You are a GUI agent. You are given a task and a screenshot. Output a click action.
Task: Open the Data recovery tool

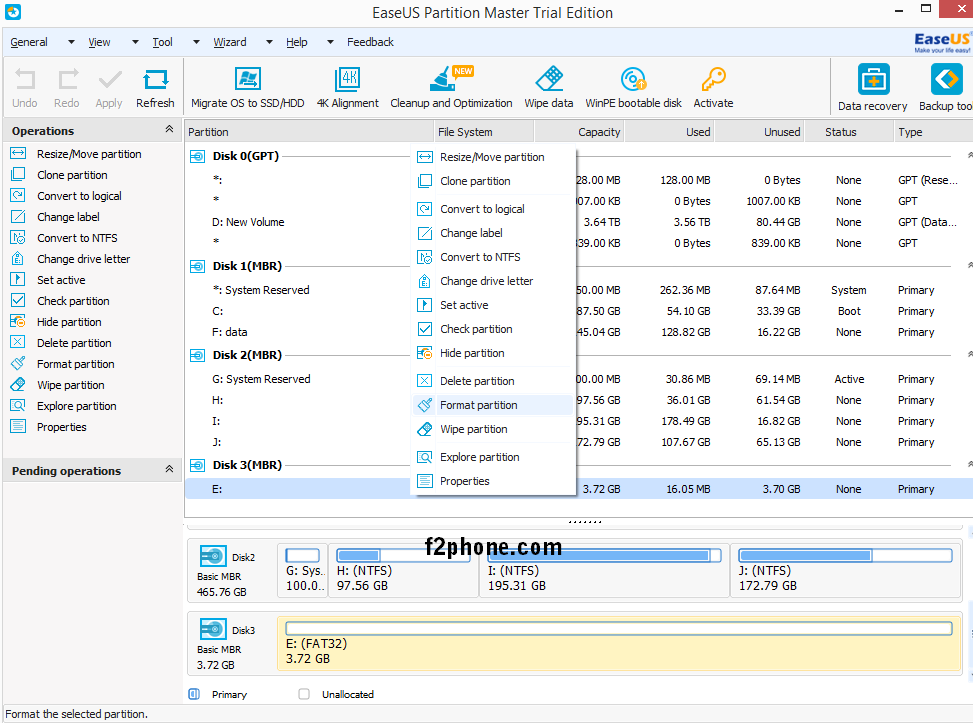tap(872, 88)
